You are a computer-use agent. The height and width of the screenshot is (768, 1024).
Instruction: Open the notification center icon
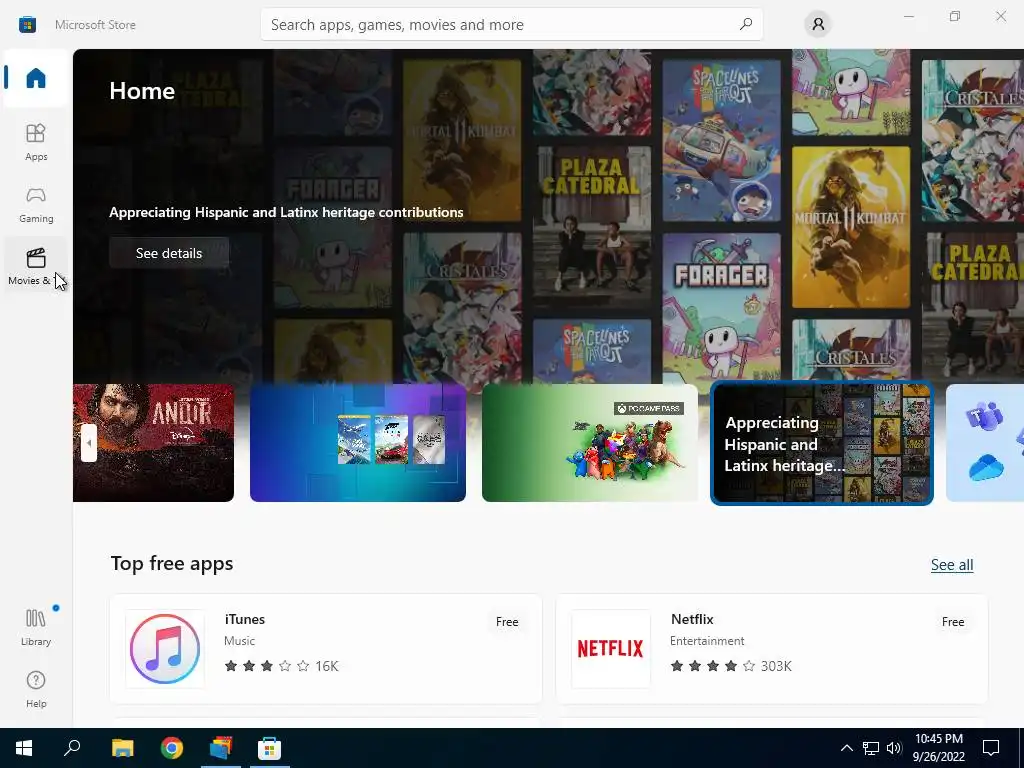(991, 748)
